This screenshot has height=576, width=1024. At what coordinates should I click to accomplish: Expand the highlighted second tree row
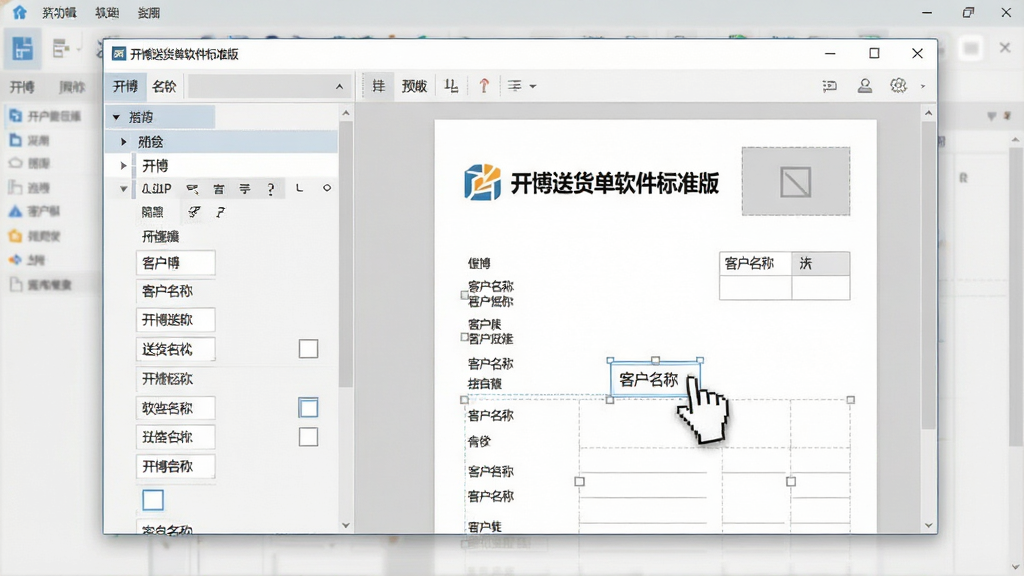tap(123, 142)
